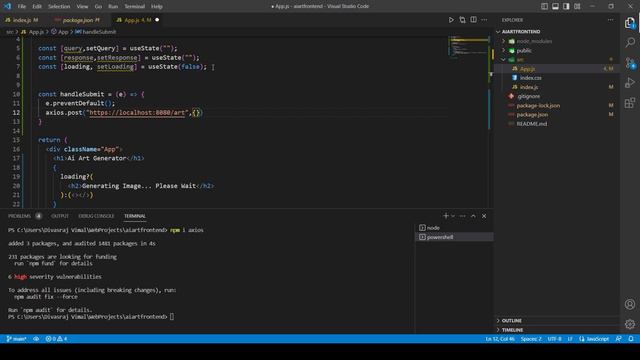
Task: Open editor More Actions ellipsis
Action: coord(484,20)
